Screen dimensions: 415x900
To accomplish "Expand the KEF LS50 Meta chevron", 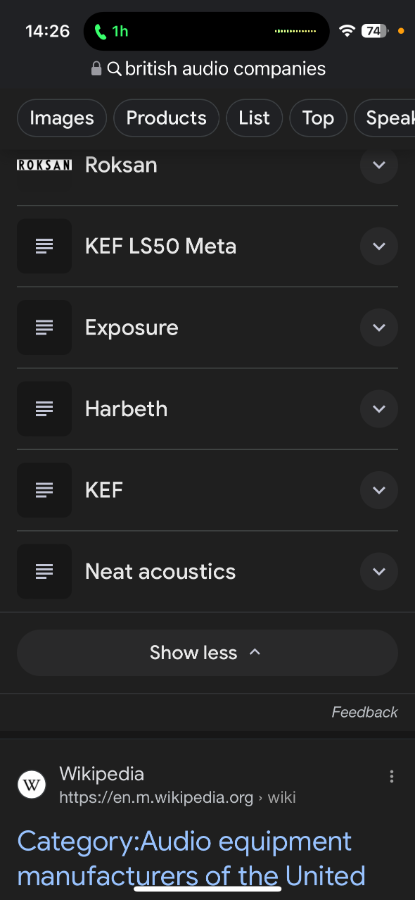I will coord(379,246).
